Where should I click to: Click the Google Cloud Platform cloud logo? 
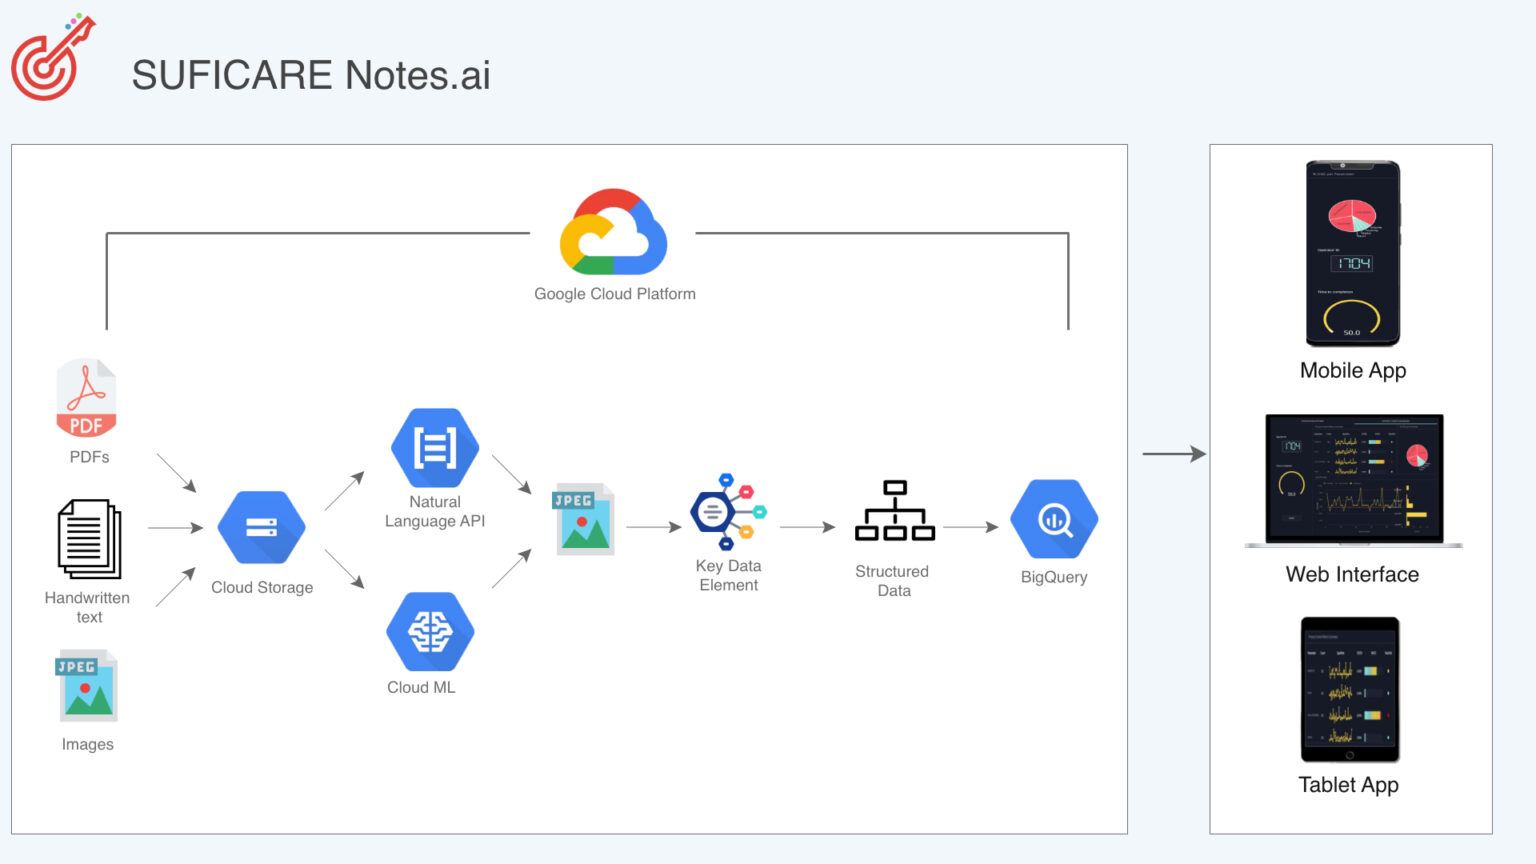pos(613,231)
